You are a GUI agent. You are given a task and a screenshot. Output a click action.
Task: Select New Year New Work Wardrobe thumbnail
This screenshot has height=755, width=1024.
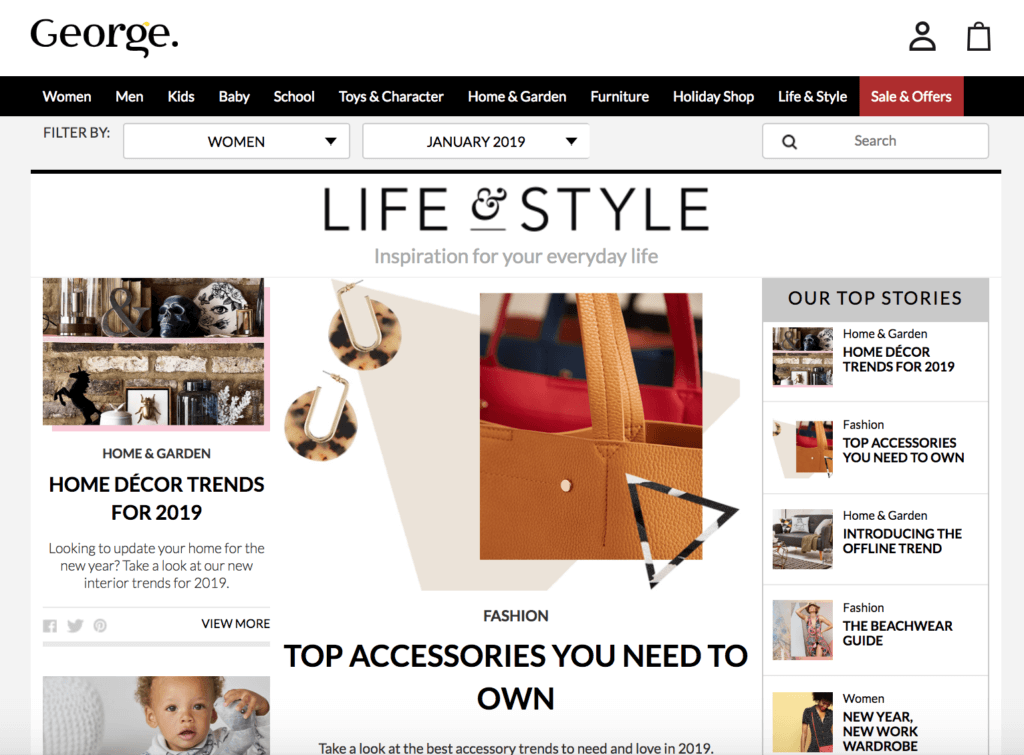coord(803,722)
